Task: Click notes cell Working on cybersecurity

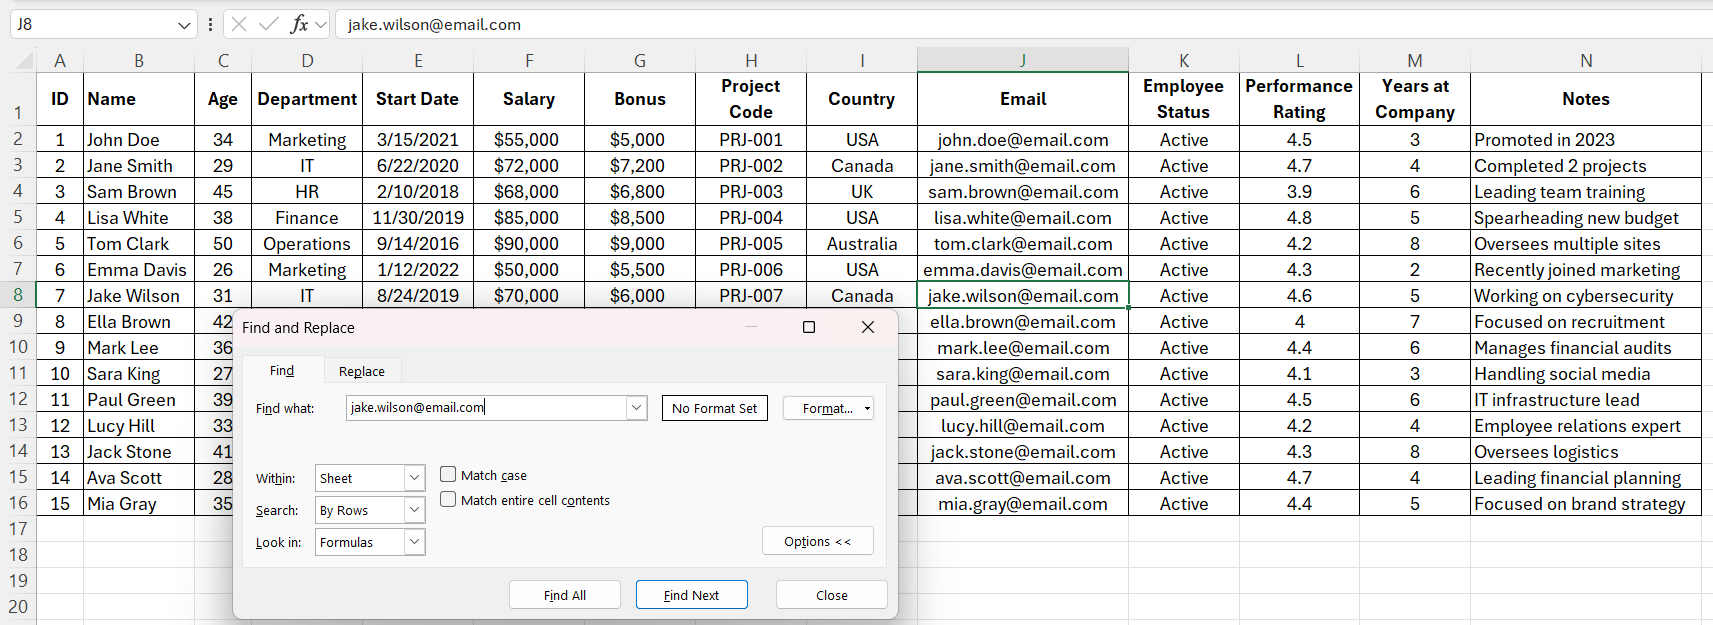Action: (1586, 296)
